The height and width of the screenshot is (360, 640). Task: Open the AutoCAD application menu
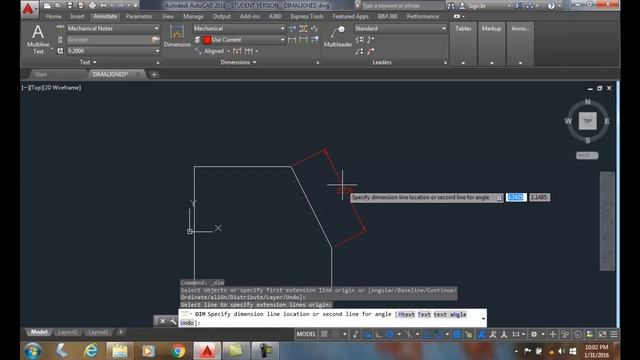[29, 9]
